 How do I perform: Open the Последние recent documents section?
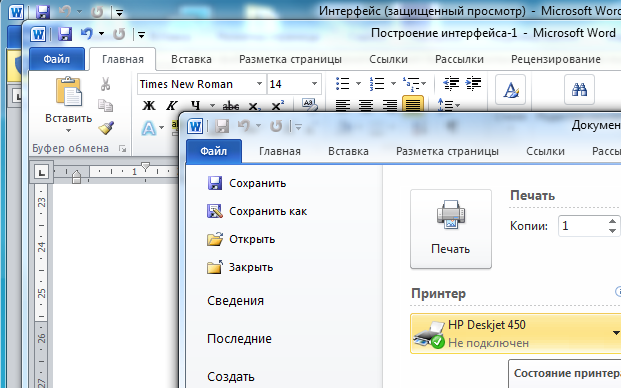[x=239, y=339]
